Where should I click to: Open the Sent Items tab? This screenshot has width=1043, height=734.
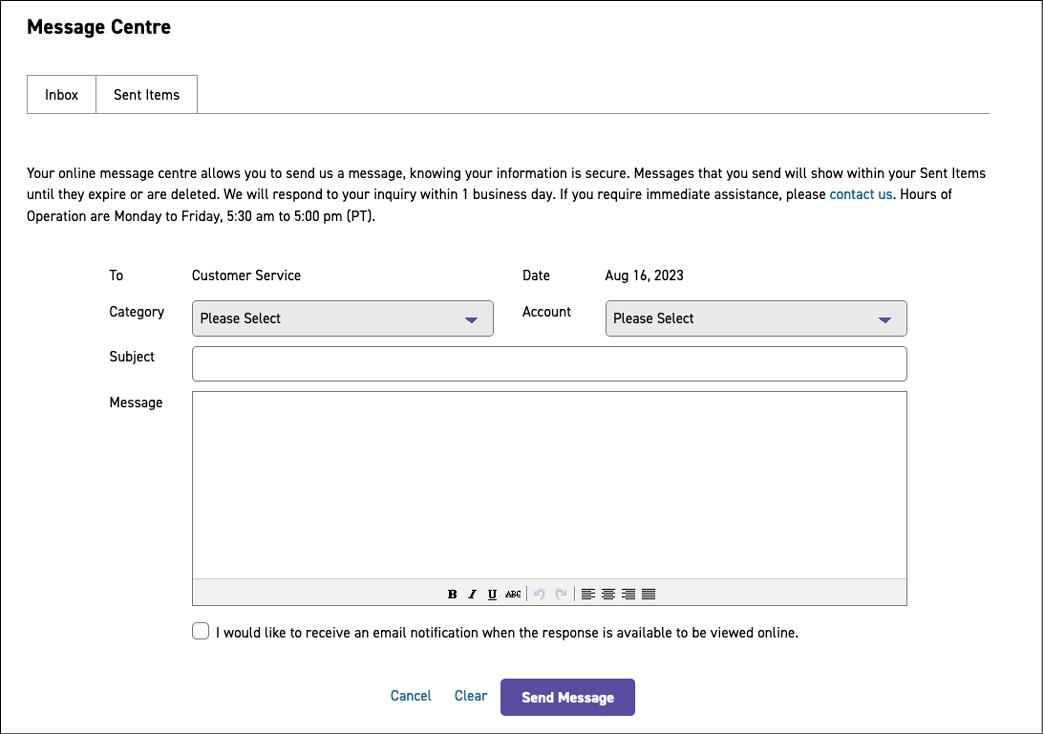coord(146,95)
